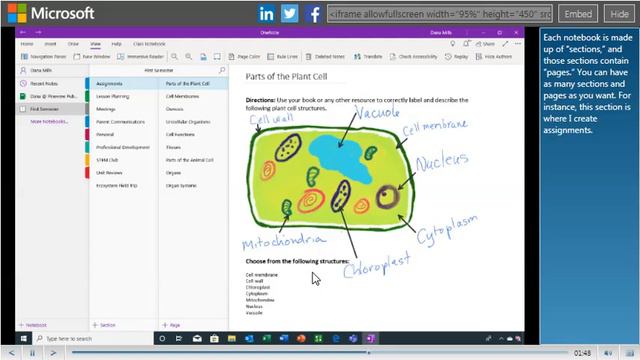Image resolution: width=640 pixels, height=360 pixels.
Task: Click the 100% zoom page icon
Action: pos(203,57)
